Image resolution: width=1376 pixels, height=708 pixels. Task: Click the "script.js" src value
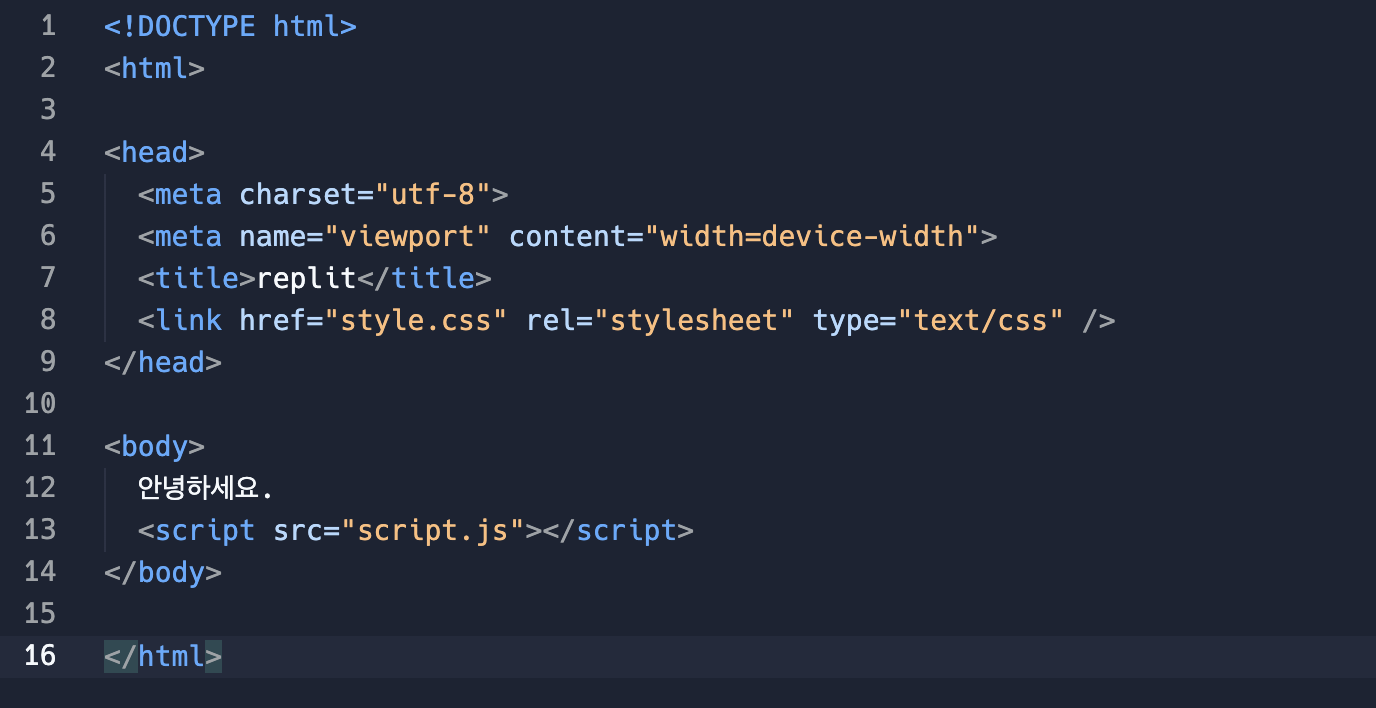point(433,530)
